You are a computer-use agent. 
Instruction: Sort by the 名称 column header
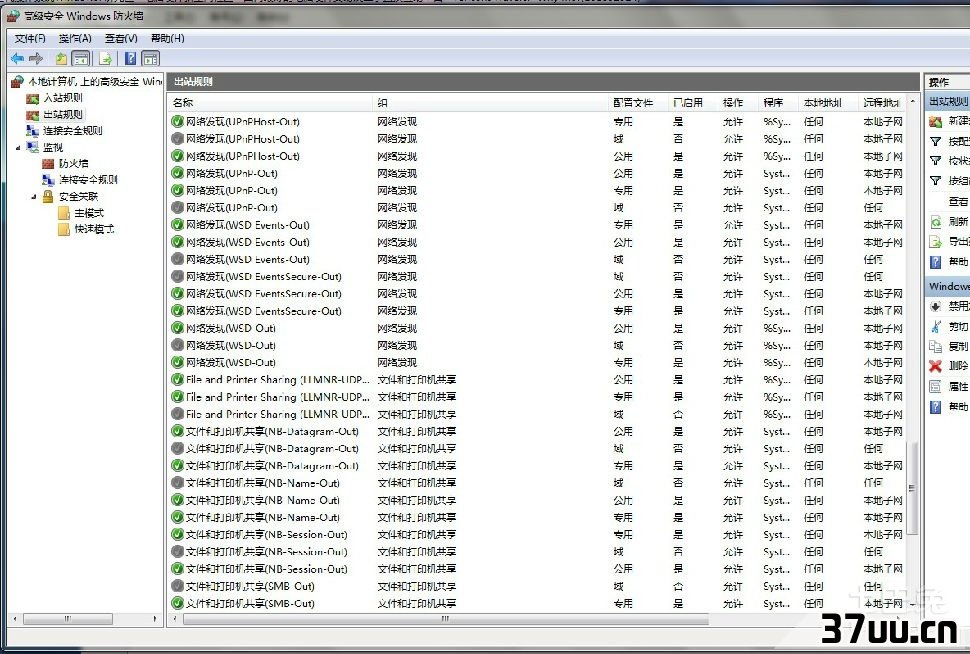tap(270, 103)
